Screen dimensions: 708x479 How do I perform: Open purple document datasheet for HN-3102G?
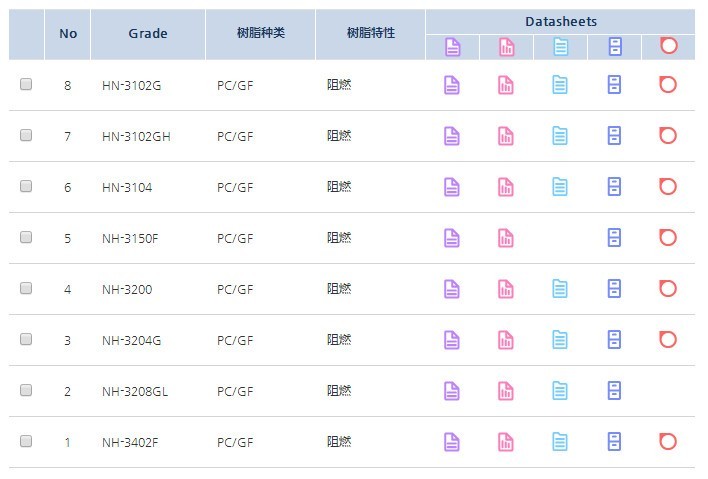tap(452, 85)
